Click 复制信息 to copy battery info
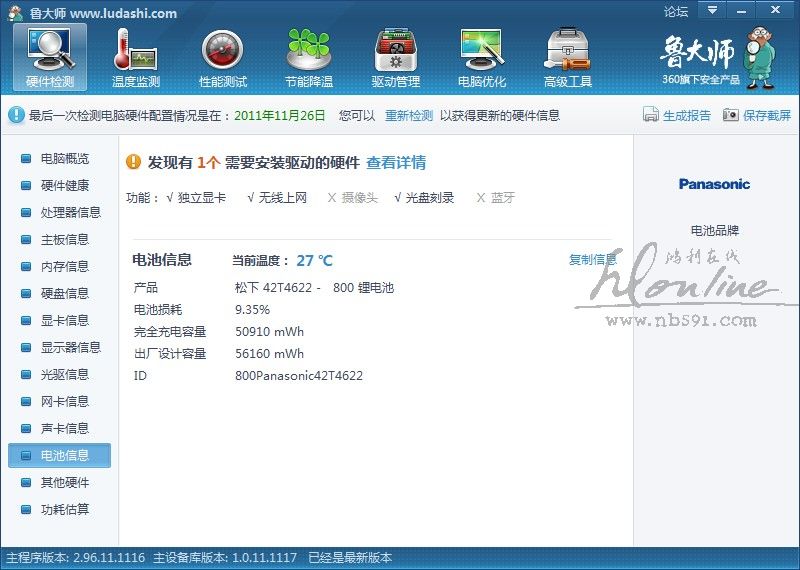This screenshot has height=570, width=800. (x=592, y=260)
